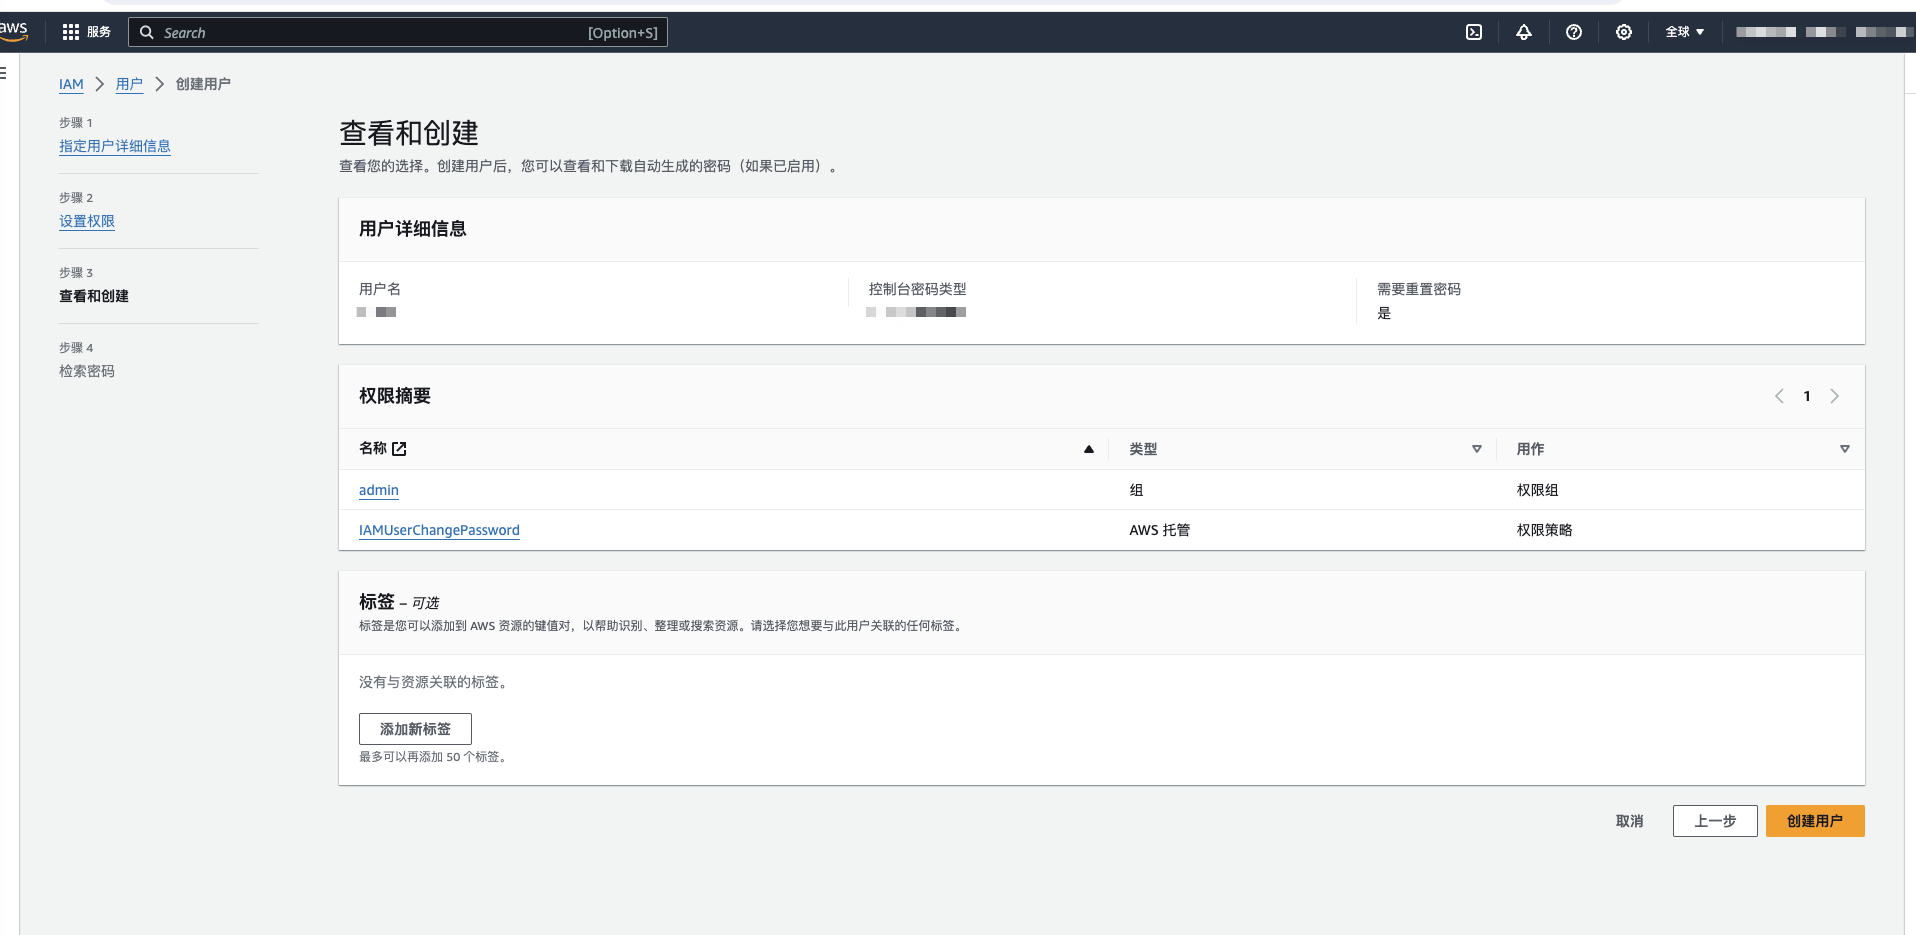The image size is (1916, 935).
Task: Click the 控制台密码类型 label
Action: [917, 289]
